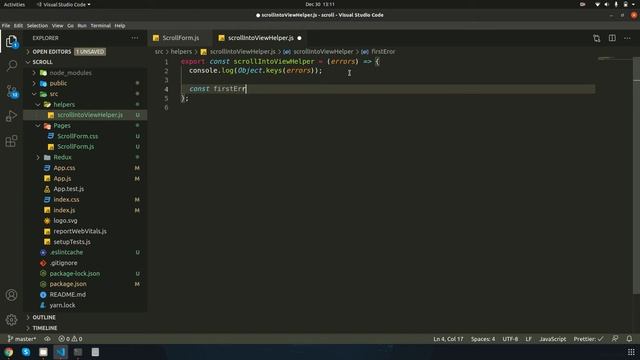The image size is (640, 360).
Task: Open the Run and Debug view
Action: (x=11, y=116)
